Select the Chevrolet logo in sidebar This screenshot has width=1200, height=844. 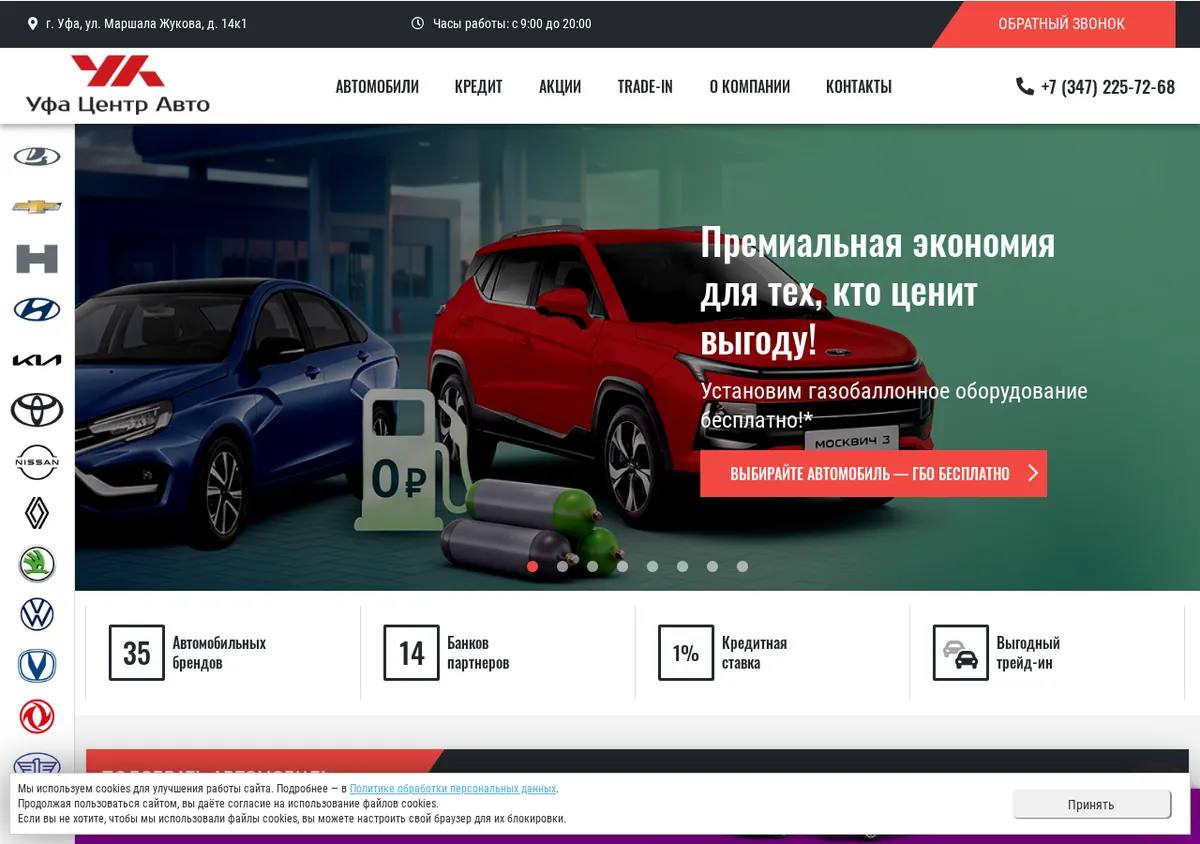point(37,207)
